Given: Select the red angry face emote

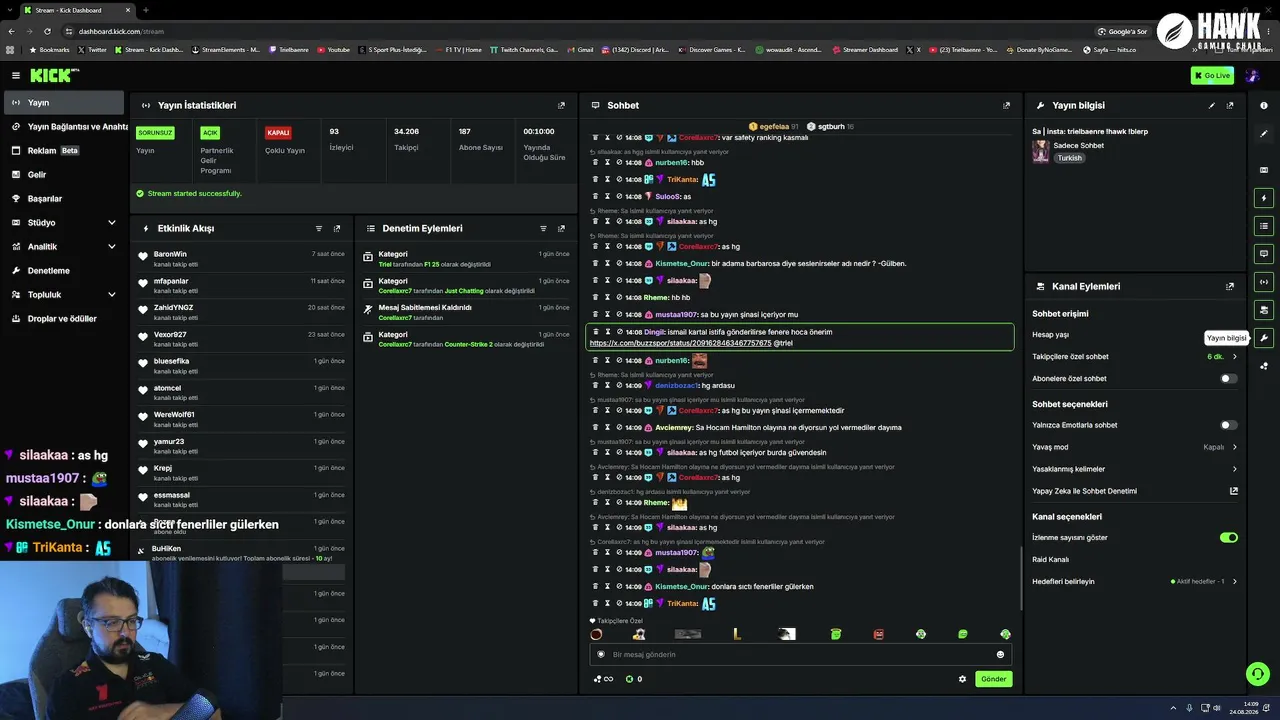Looking at the screenshot, I should point(879,634).
